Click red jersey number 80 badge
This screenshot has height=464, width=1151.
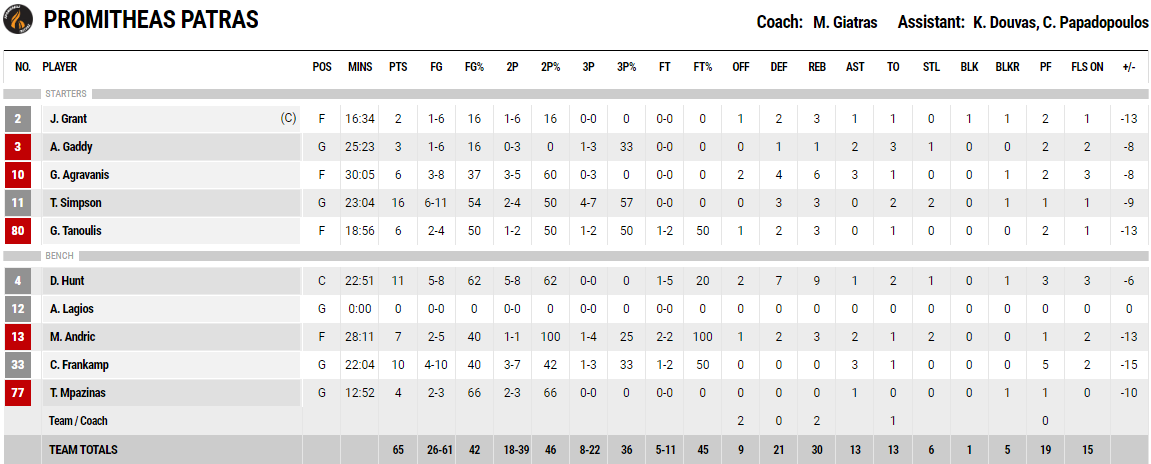pyautogui.click(x=17, y=231)
